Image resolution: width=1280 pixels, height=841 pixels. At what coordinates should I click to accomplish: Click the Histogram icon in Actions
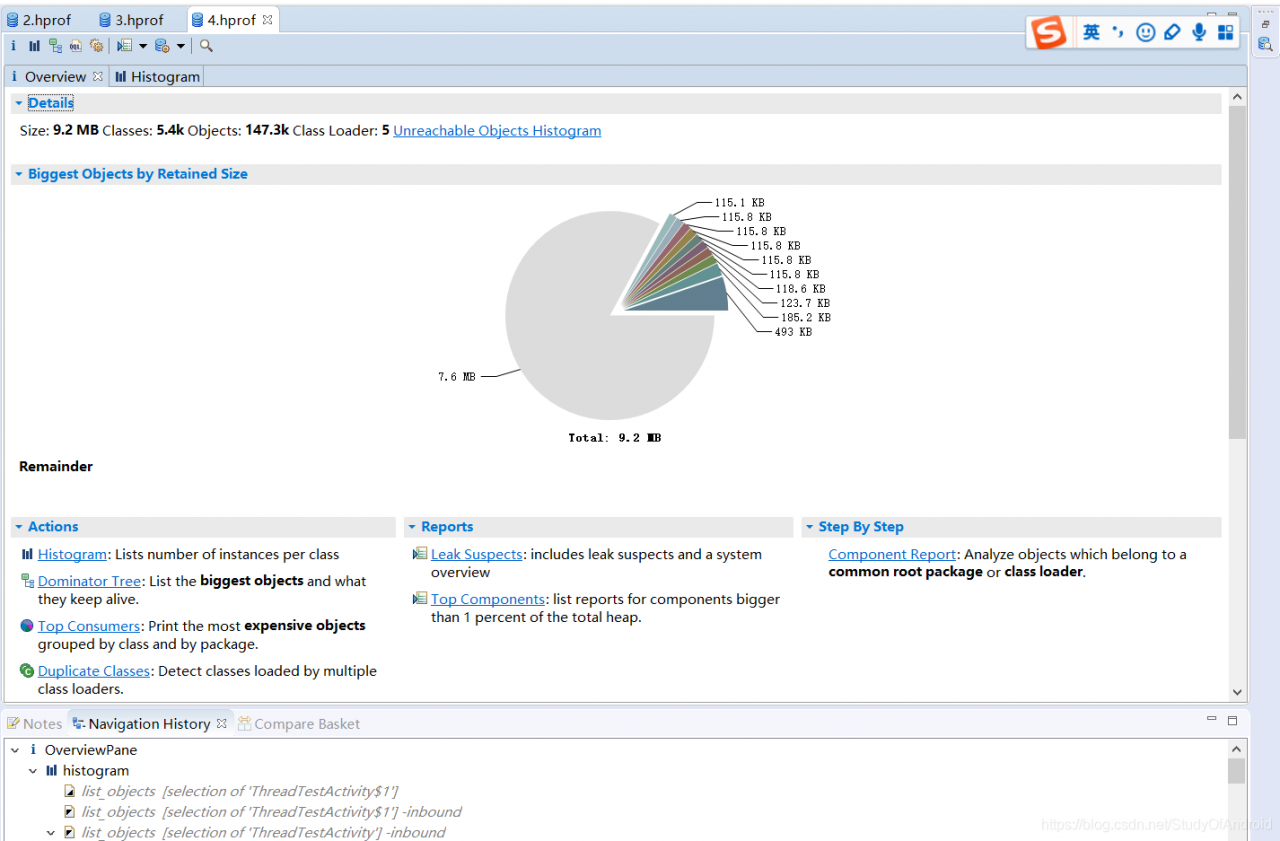pos(27,554)
